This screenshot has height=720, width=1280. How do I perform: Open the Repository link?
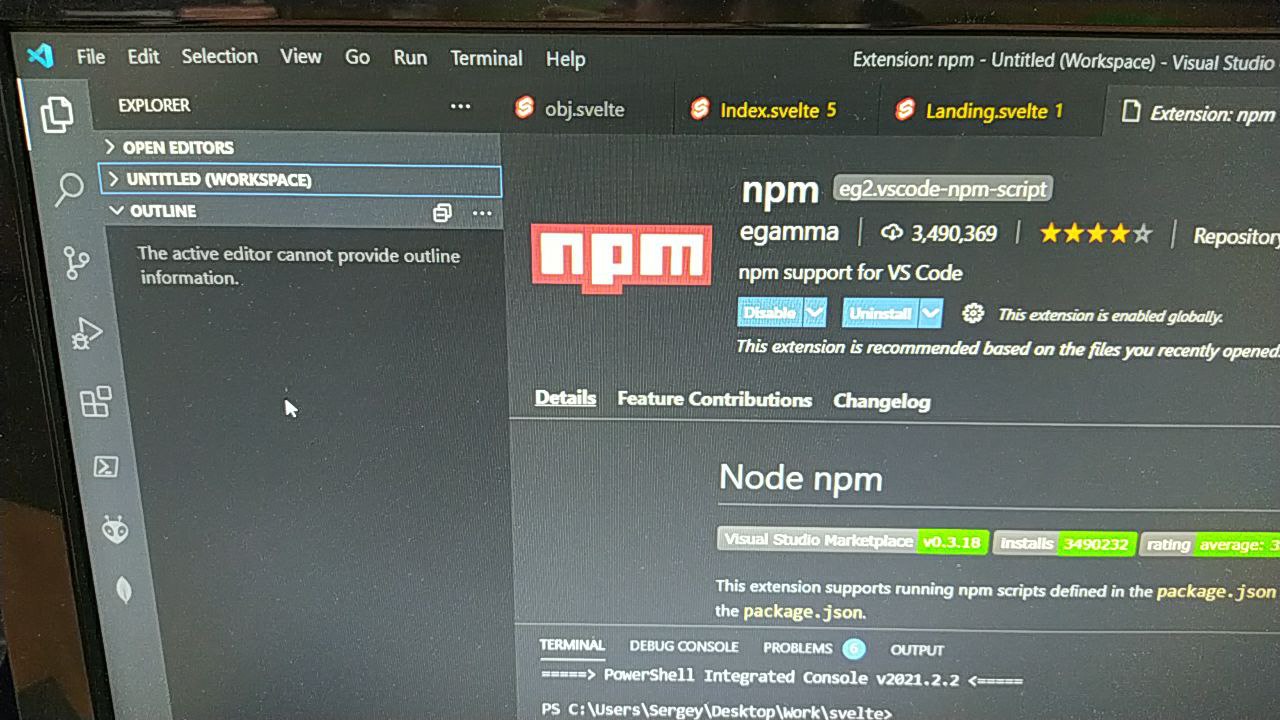(1236, 237)
